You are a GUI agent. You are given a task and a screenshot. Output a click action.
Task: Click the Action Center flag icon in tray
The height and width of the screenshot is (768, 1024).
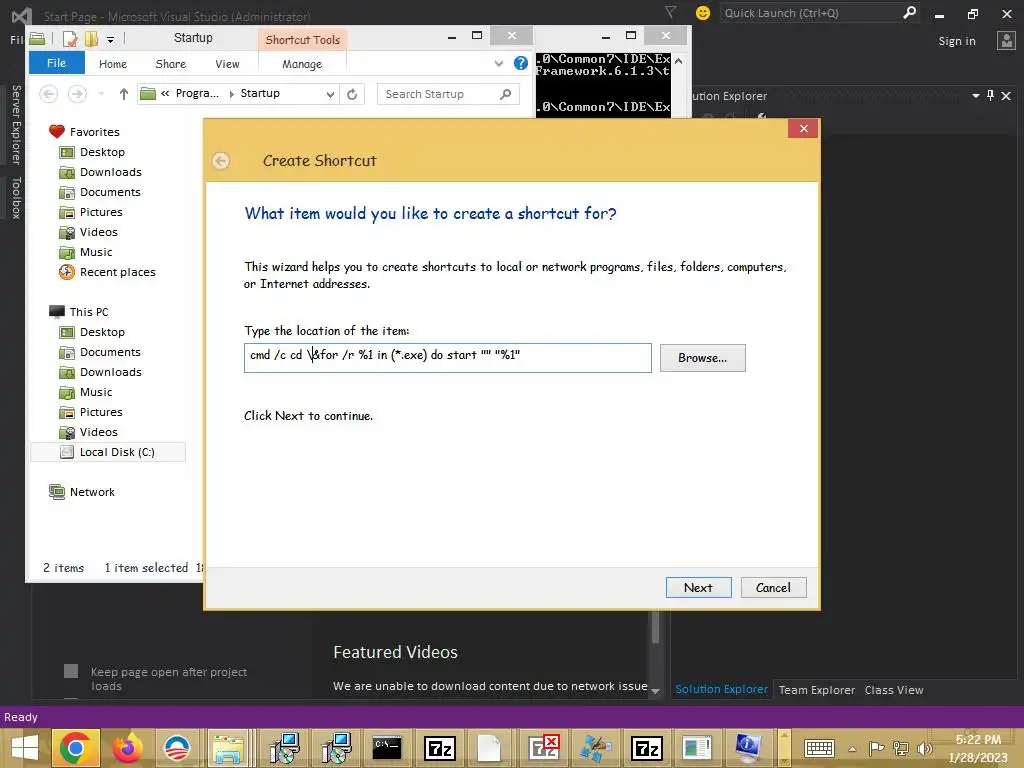pyautogui.click(x=876, y=748)
